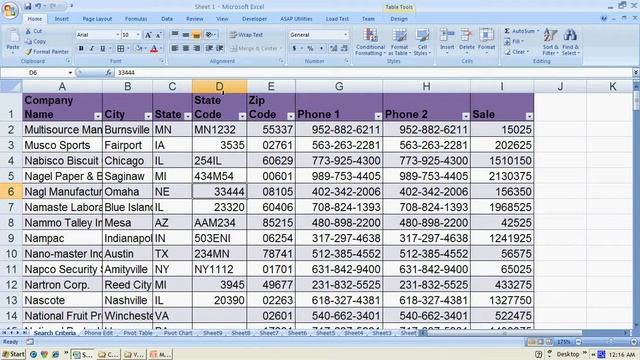Viewport: 640px width, 360px height.
Task: Increase the font size
Action: [x=148, y=35]
